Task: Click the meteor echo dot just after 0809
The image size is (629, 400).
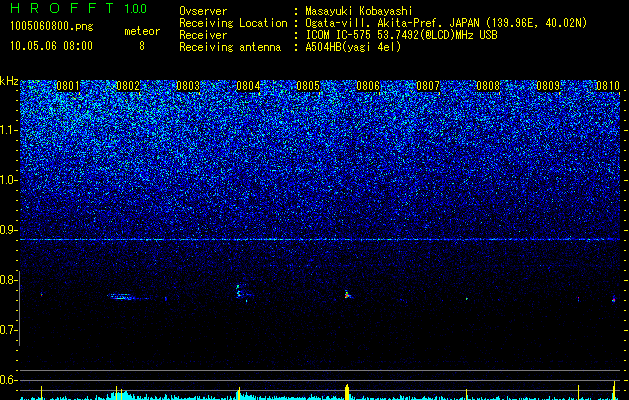Action: pos(578,299)
